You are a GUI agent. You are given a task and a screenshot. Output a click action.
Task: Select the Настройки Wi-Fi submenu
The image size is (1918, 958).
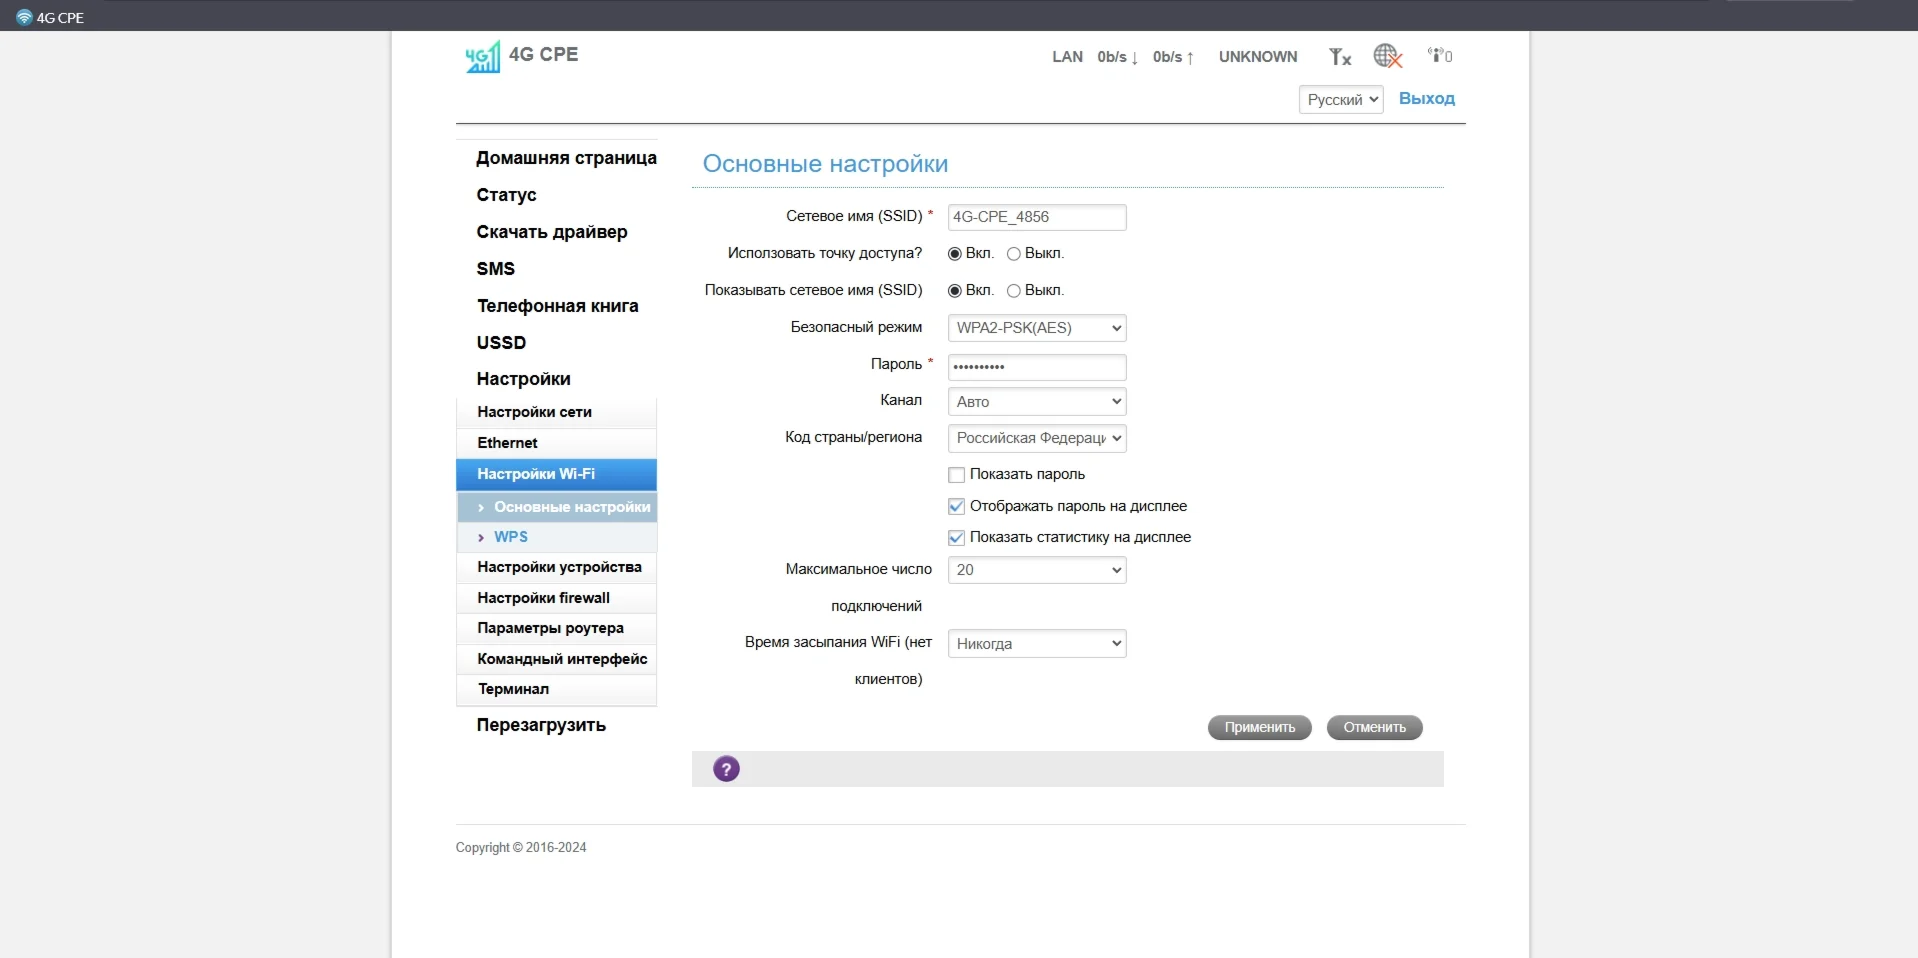click(556, 474)
